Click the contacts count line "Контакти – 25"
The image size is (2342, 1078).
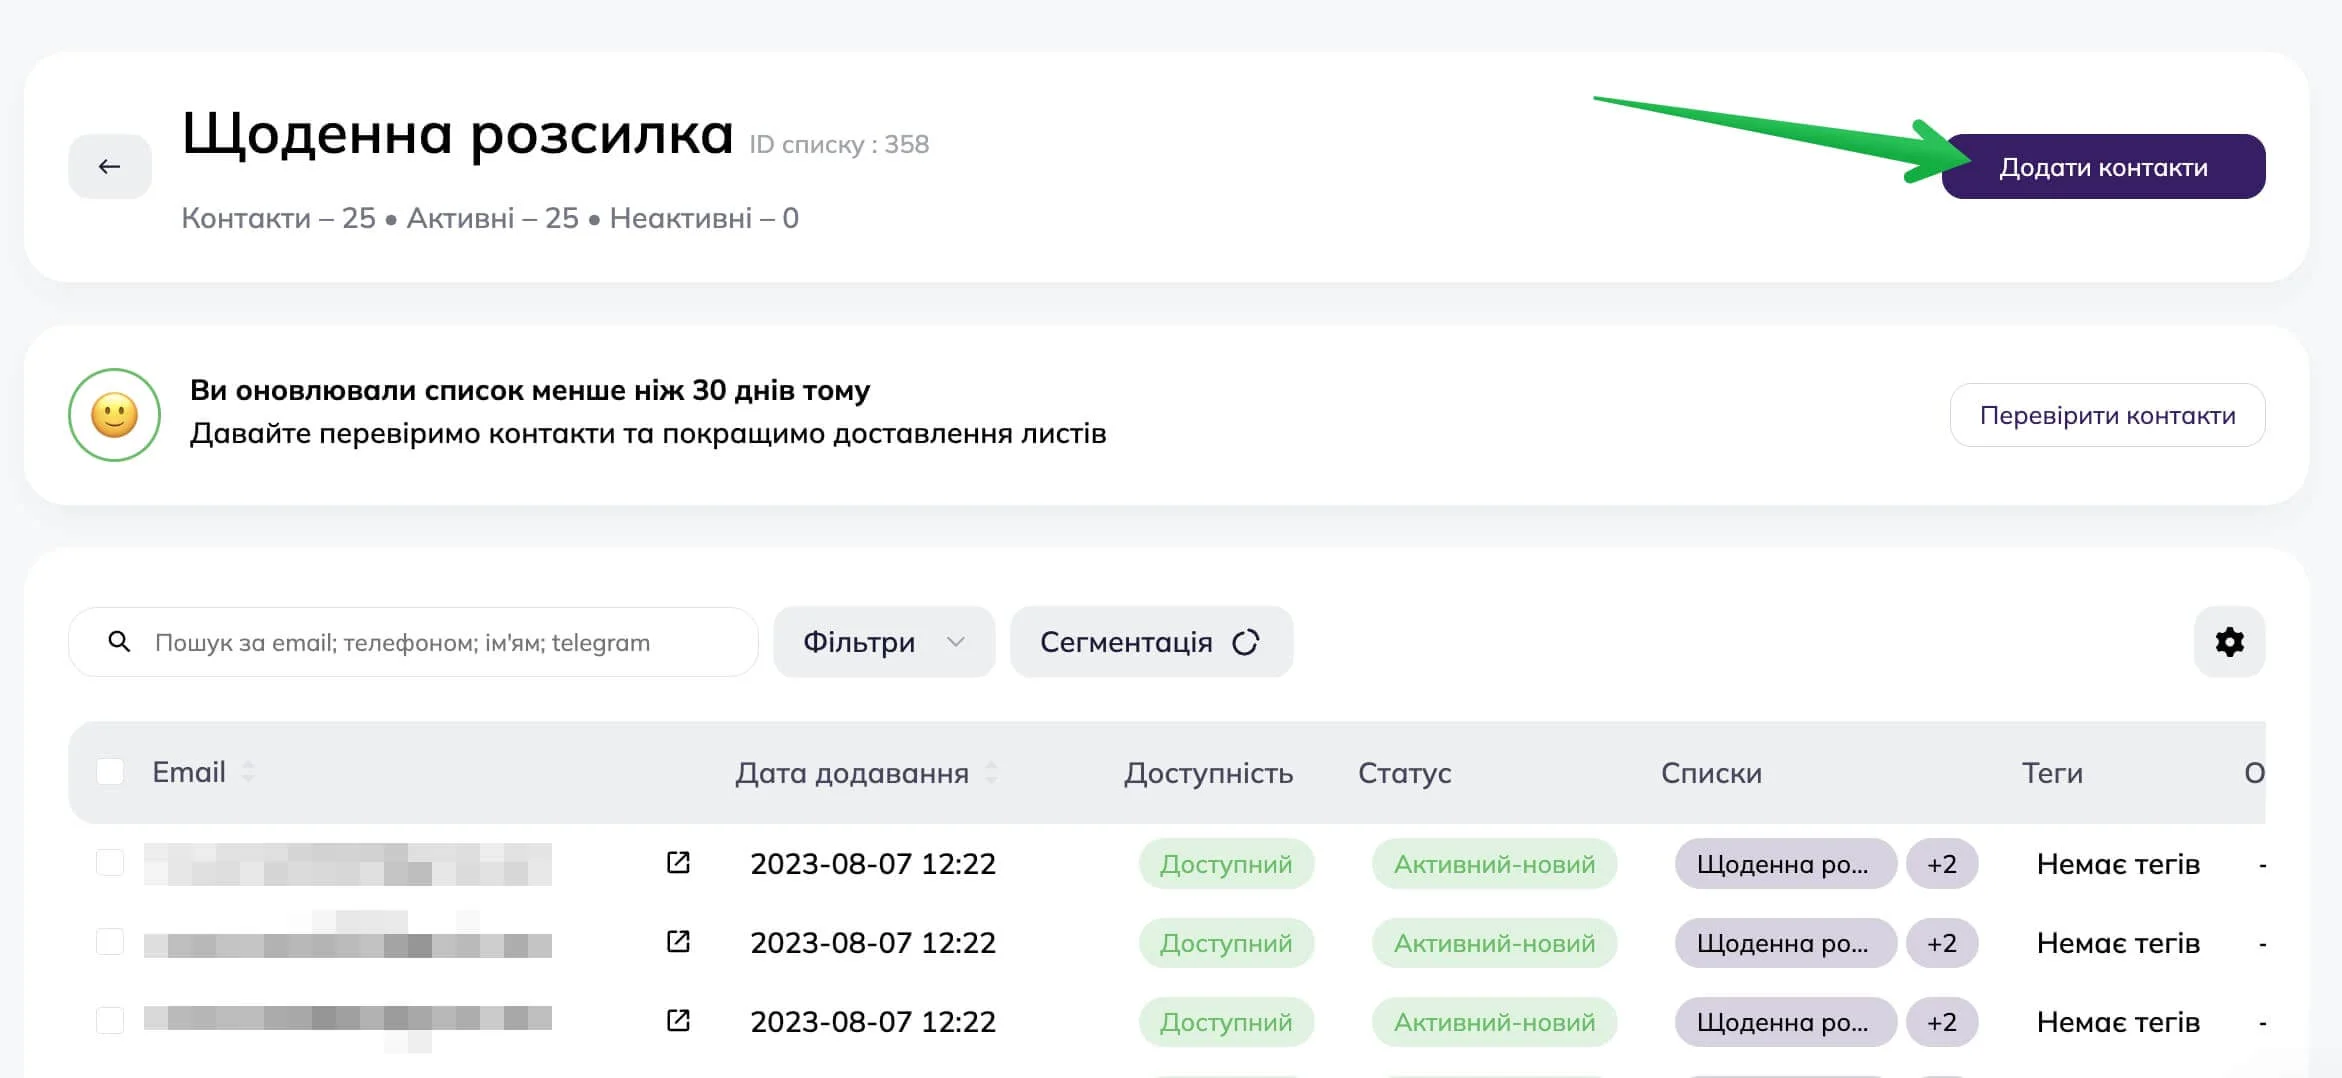tap(278, 218)
